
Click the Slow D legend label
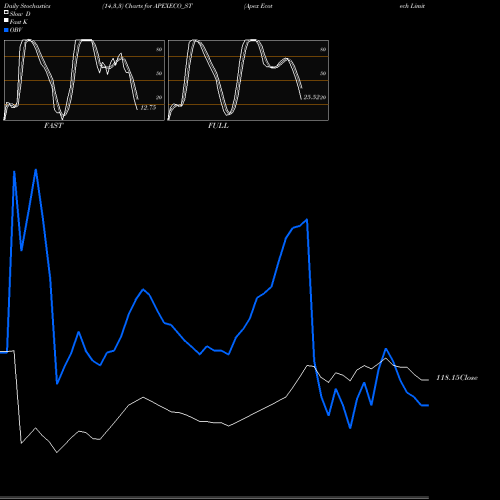tap(20, 14)
